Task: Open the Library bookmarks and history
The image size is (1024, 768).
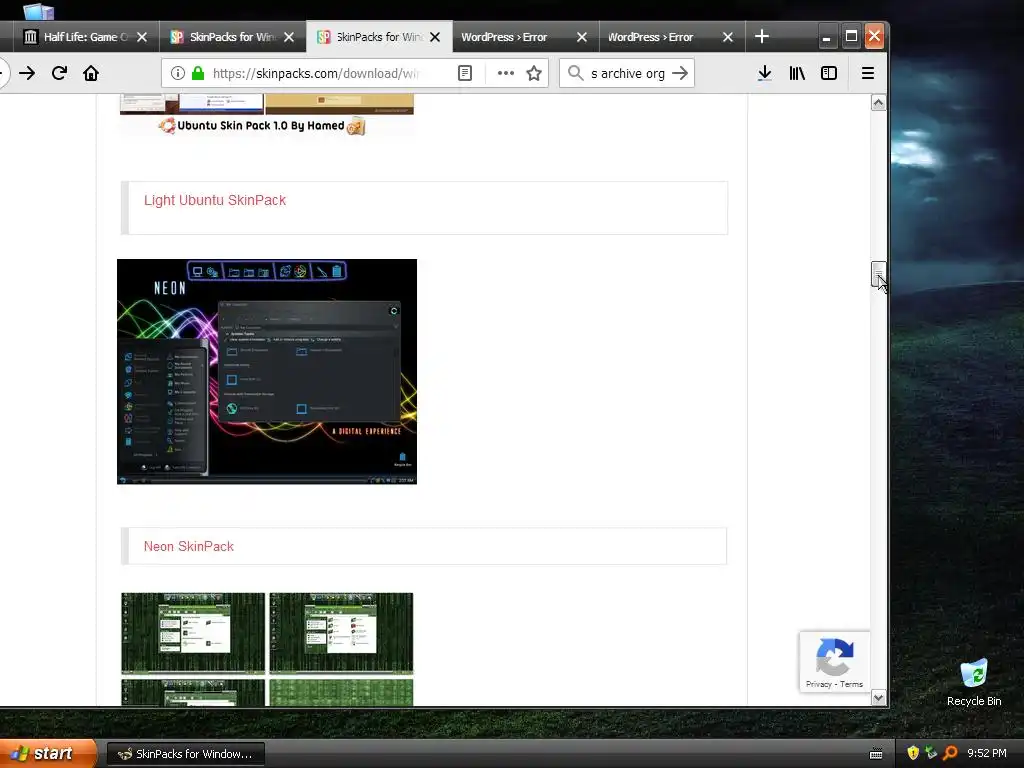Action: (x=797, y=73)
